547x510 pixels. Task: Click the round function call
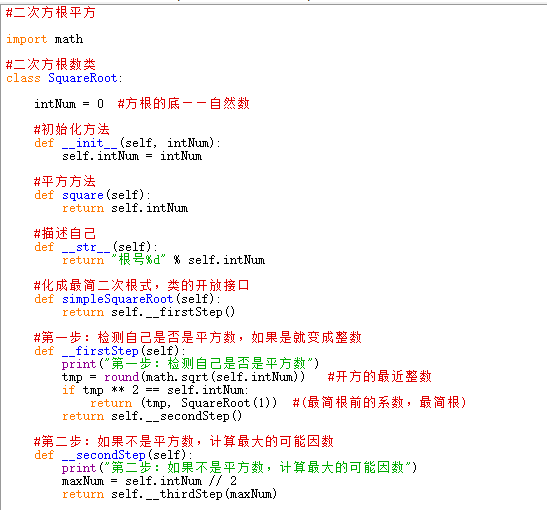(x=121, y=377)
